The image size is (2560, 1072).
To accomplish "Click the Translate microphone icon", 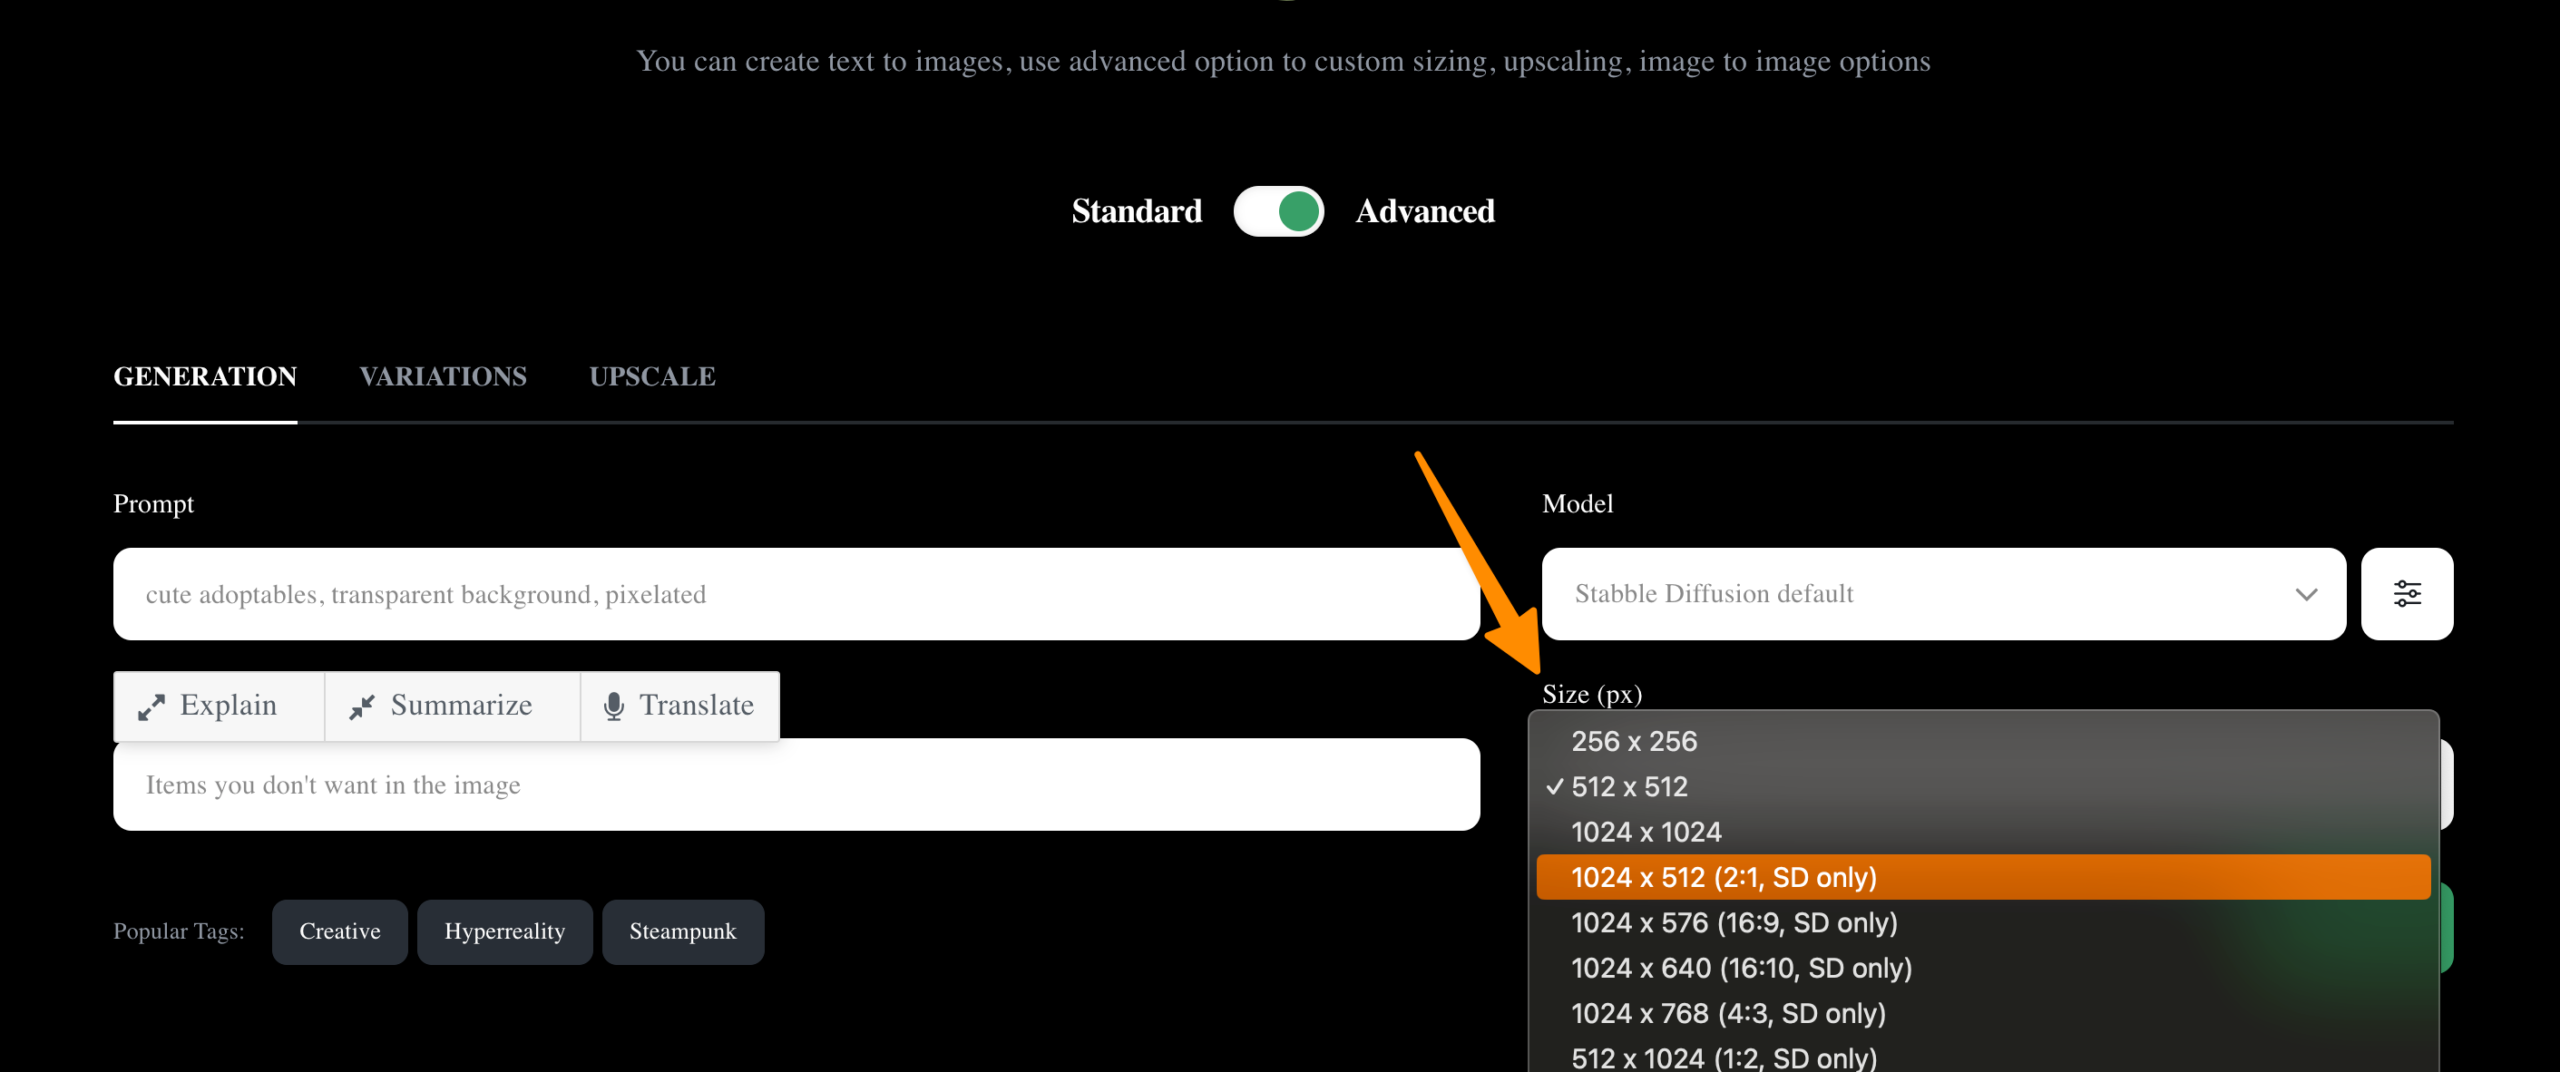I will point(614,707).
